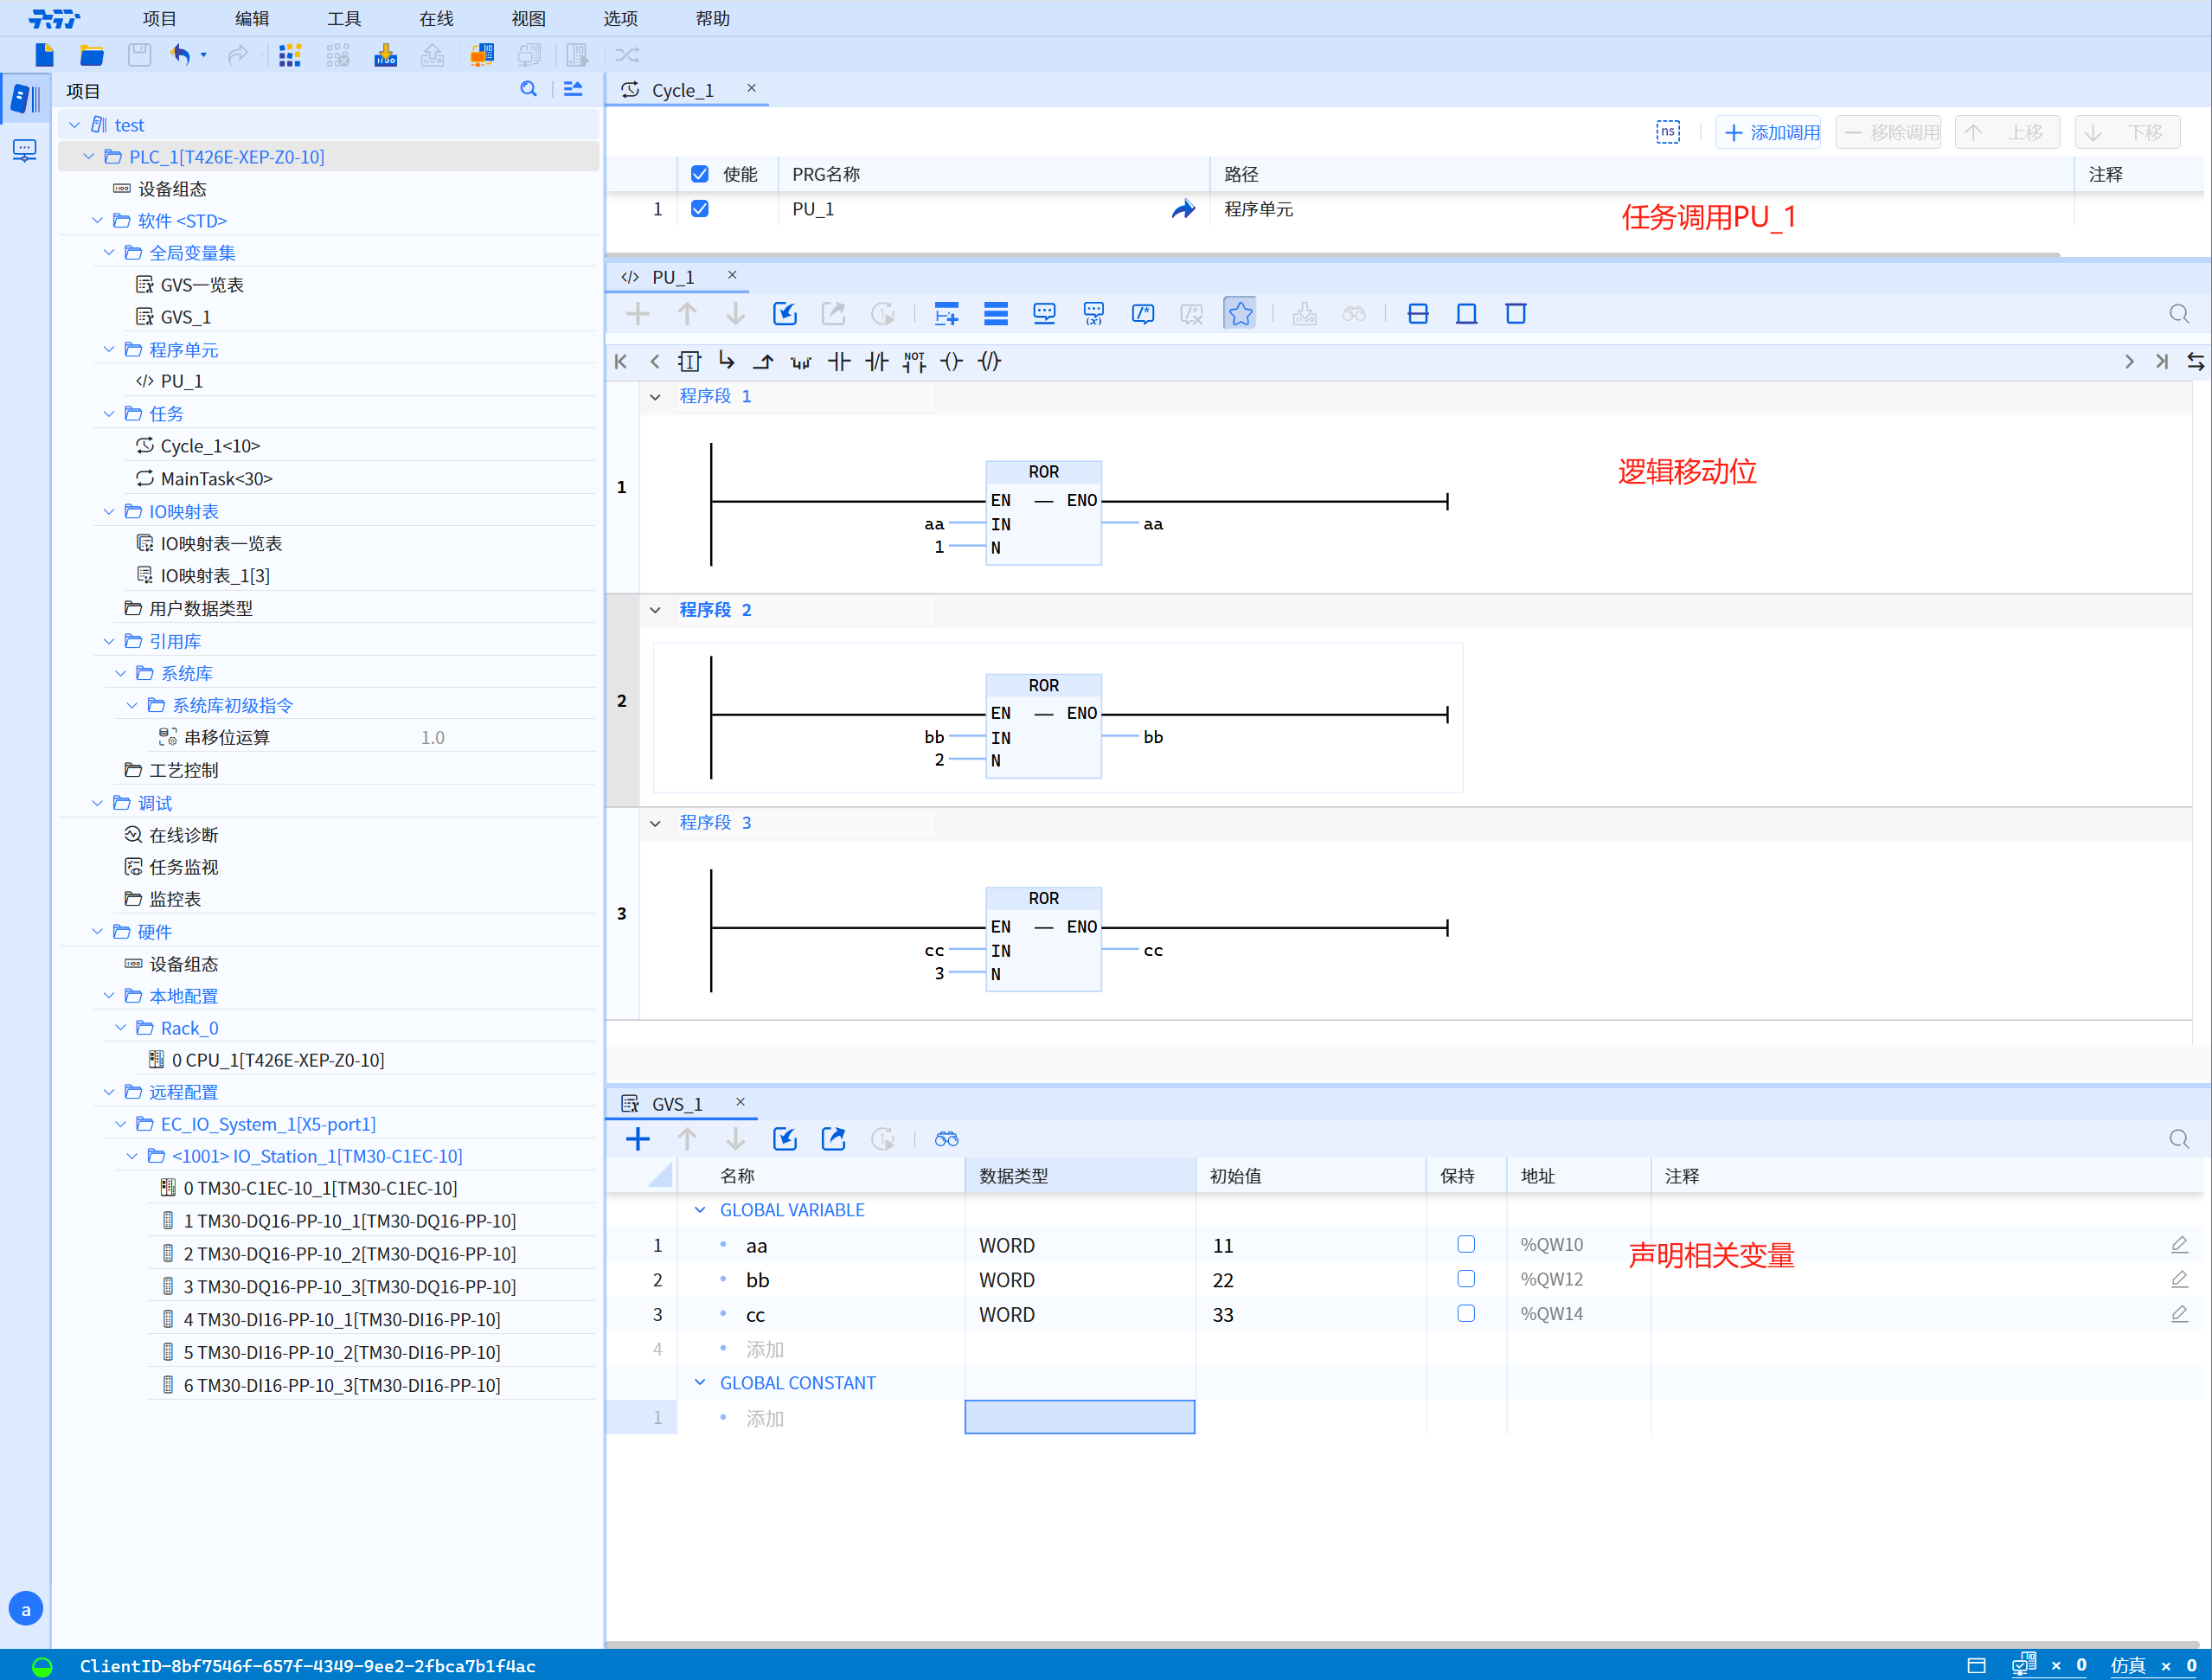Collapse the GLOBAL VARIABLE group
The width and height of the screenshot is (2212, 1680).
pos(700,1210)
